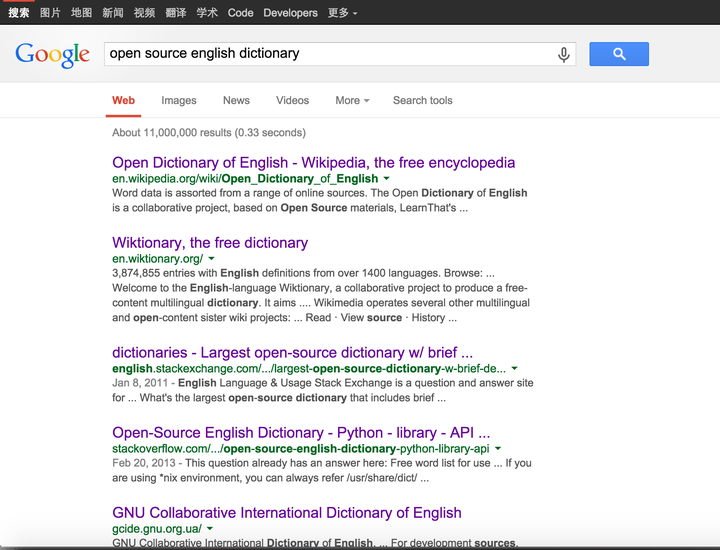The width and height of the screenshot is (720, 550).
Task: Open 翻译 in the top black bar
Action: pos(175,13)
